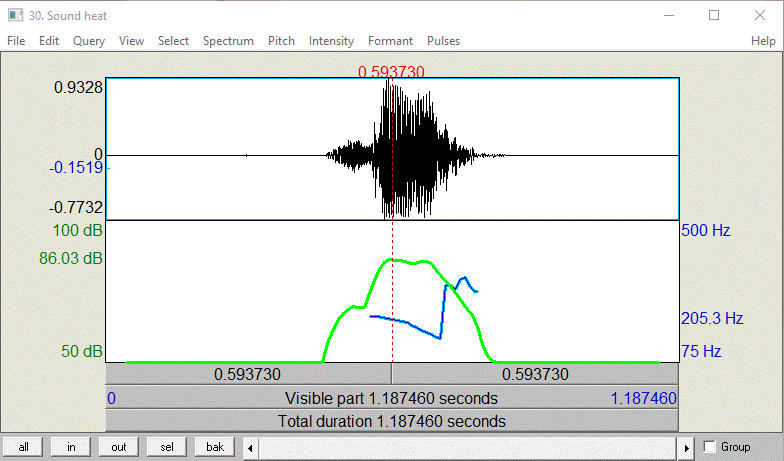This screenshot has width=784, height=461.
Task: Open the Help menu
Action: click(x=762, y=41)
